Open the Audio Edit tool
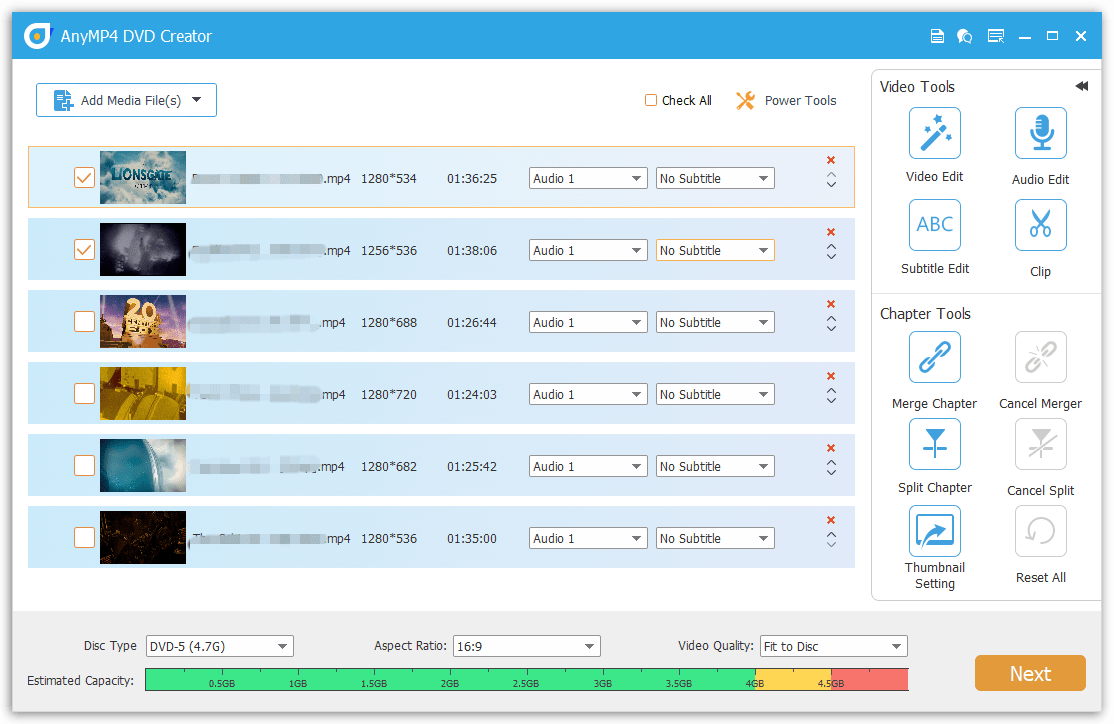The width and height of the screenshot is (1114, 724). tap(1040, 133)
